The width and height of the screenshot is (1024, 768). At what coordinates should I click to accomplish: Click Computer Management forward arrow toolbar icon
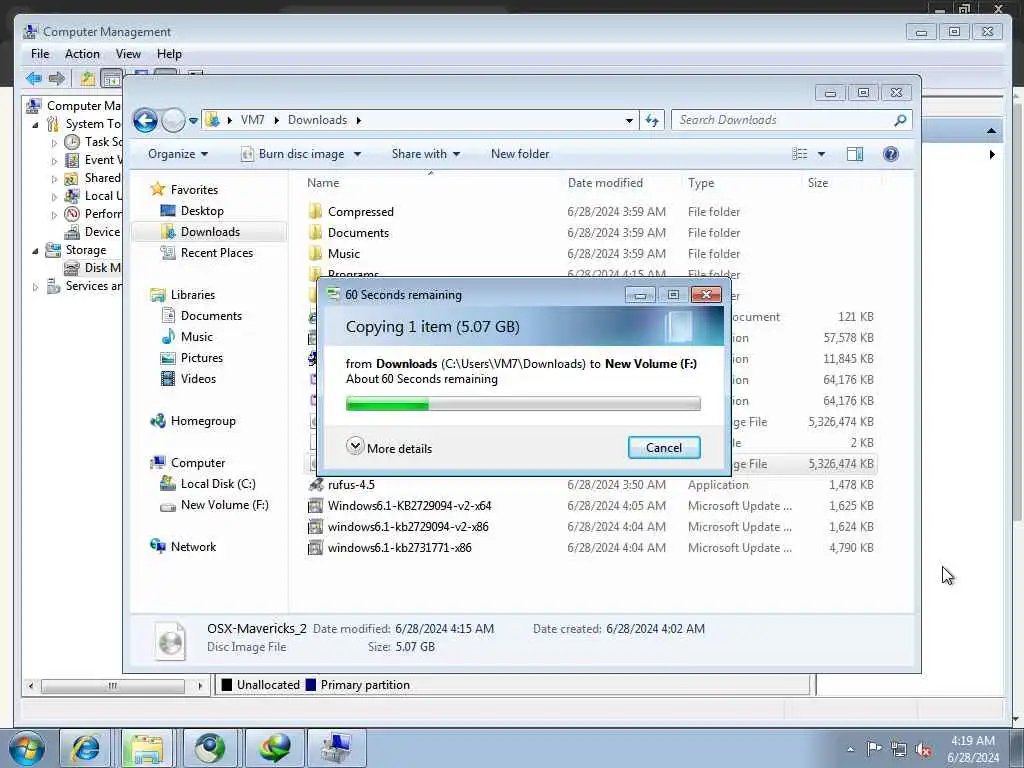57,79
